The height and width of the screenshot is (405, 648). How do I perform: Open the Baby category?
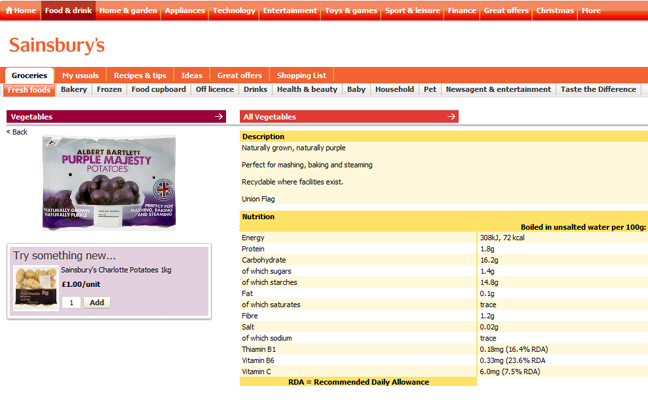point(356,89)
